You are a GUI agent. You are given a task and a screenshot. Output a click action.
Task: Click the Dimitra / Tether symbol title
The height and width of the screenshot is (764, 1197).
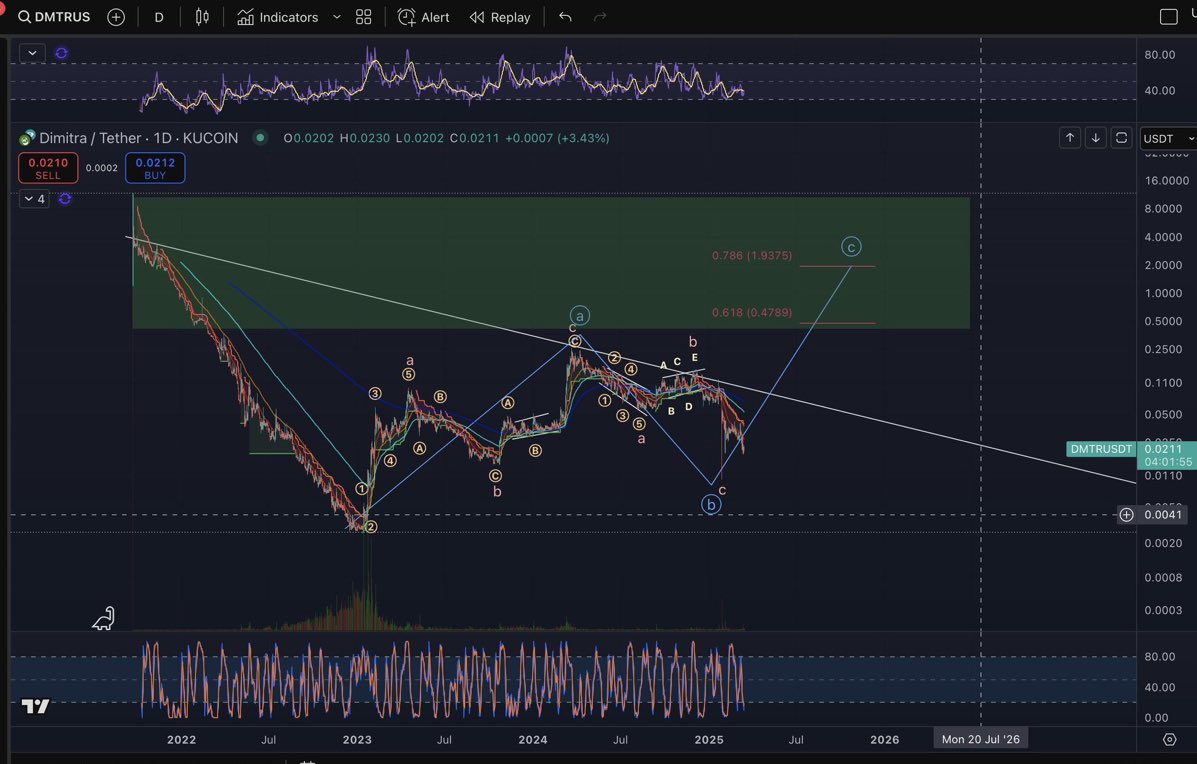coord(138,138)
